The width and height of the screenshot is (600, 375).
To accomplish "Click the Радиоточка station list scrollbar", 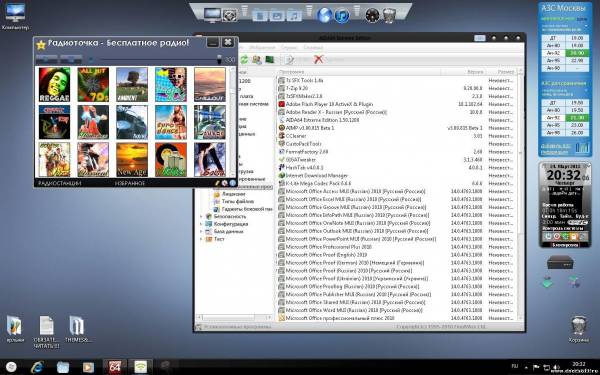I will (232, 122).
